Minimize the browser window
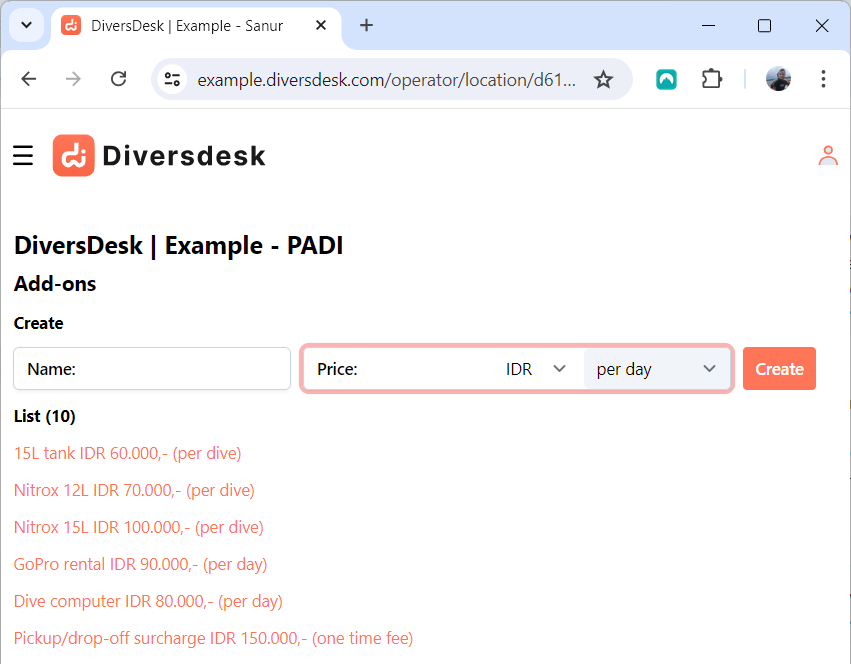This screenshot has width=851, height=664. click(x=708, y=26)
